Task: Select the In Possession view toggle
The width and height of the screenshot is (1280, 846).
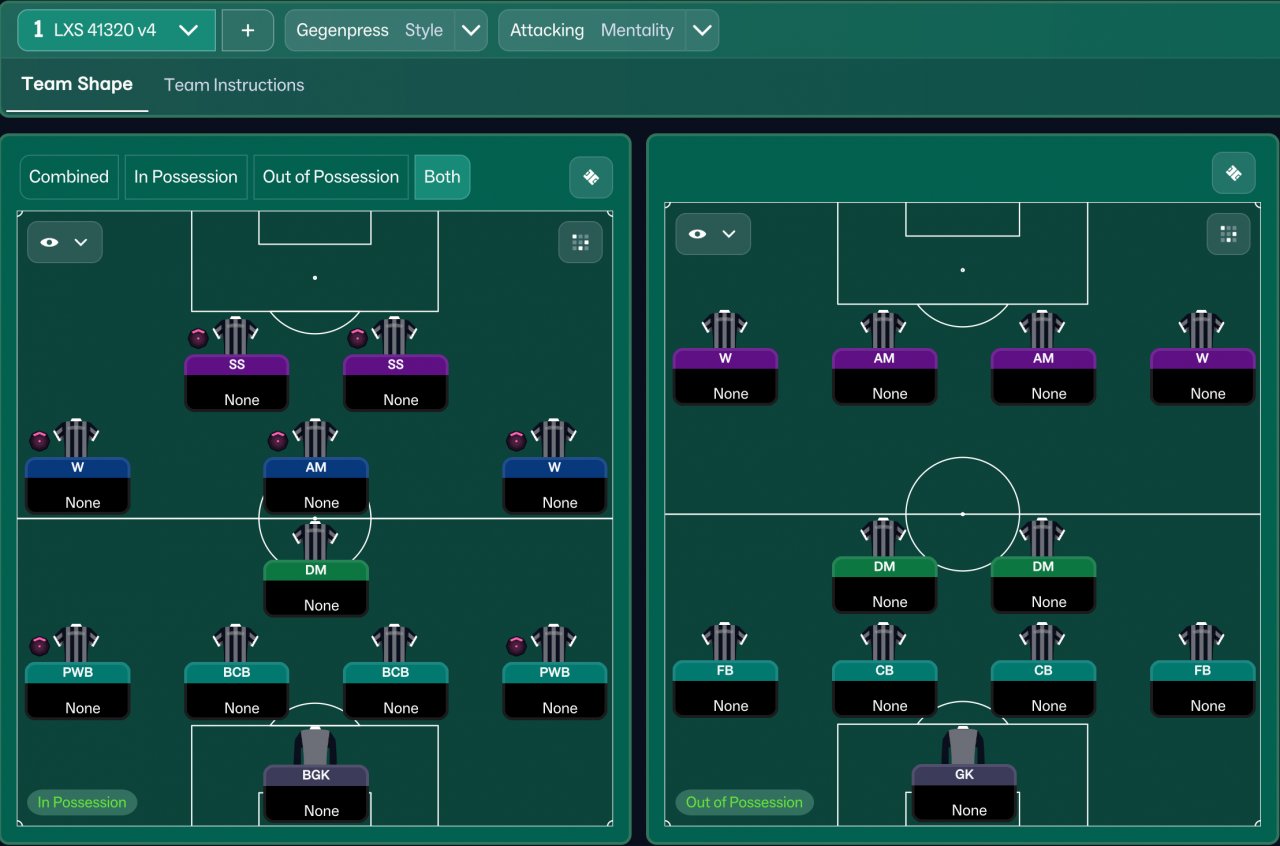Action: 186,177
